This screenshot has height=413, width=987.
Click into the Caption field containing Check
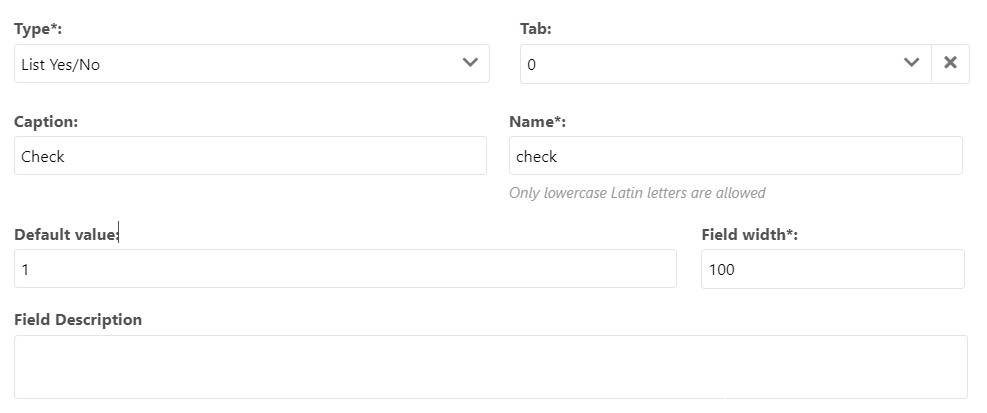coord(251,156)
